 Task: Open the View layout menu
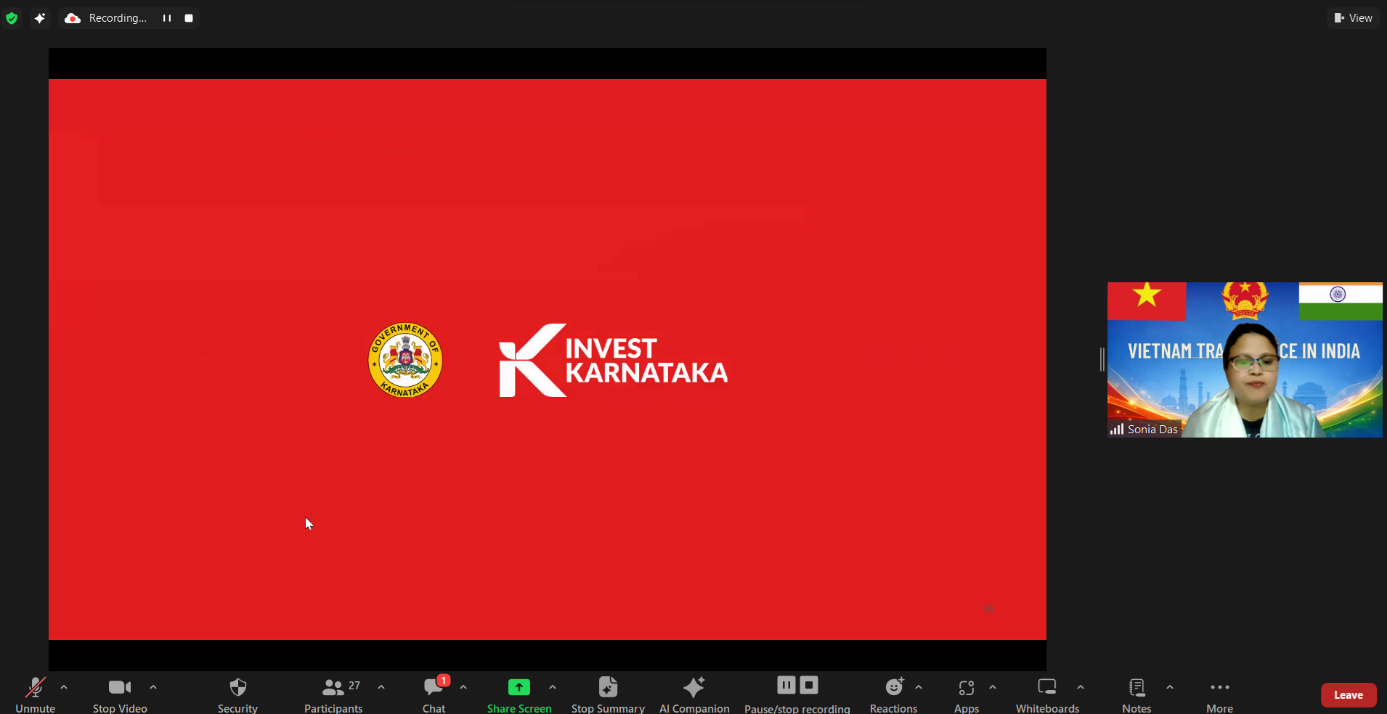(1353, 18)
